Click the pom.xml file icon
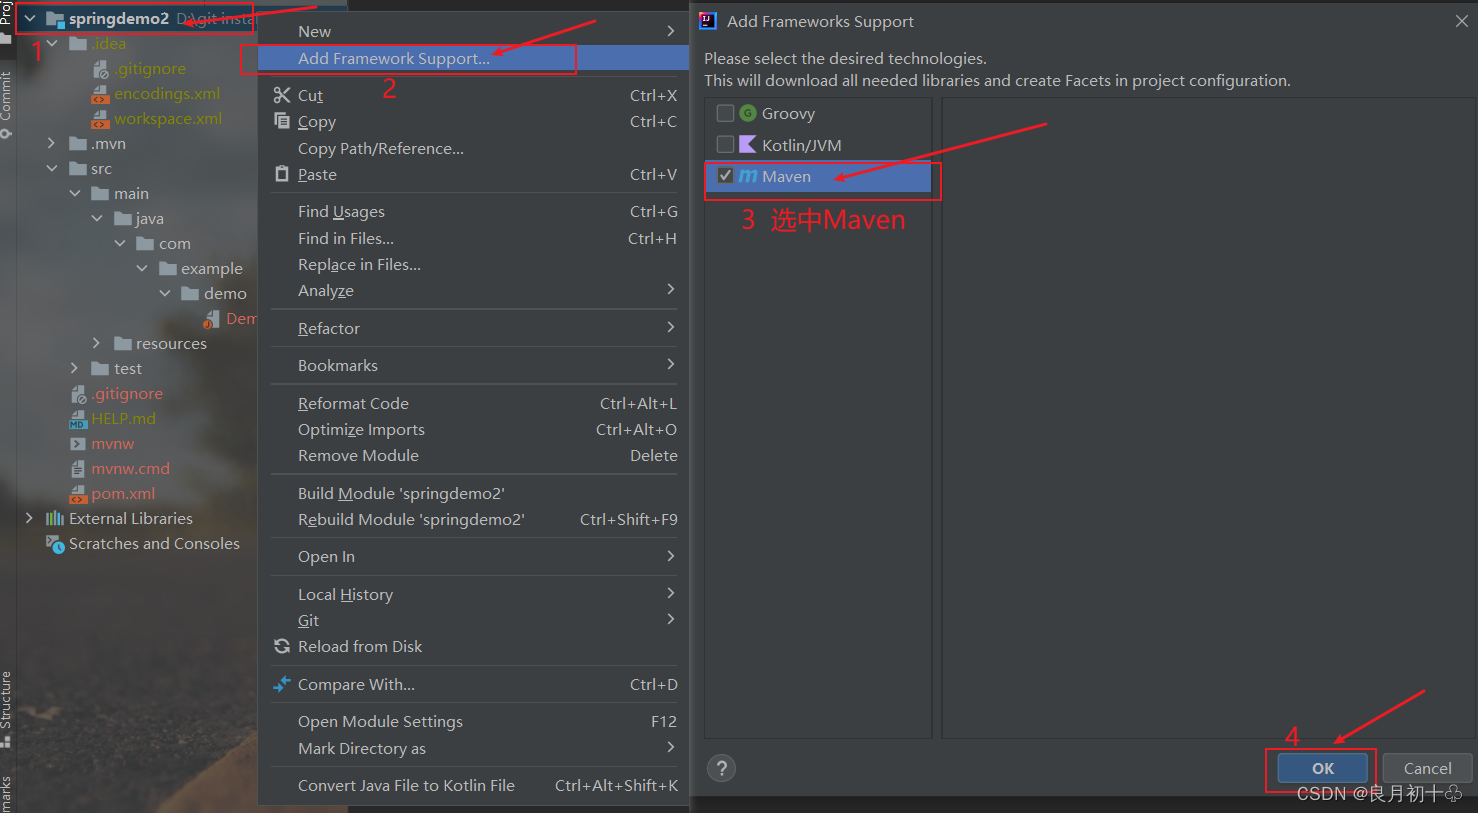1478x813 pixels. pyautogui.click(x=78, y=493)
